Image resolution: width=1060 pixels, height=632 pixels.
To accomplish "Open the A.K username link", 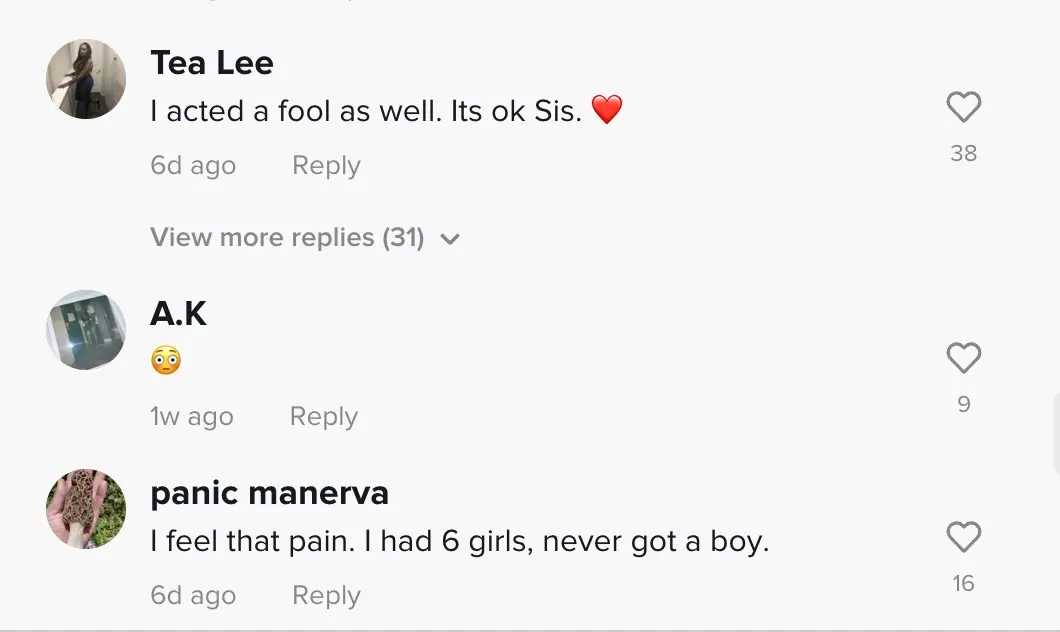I will point(178,314).
